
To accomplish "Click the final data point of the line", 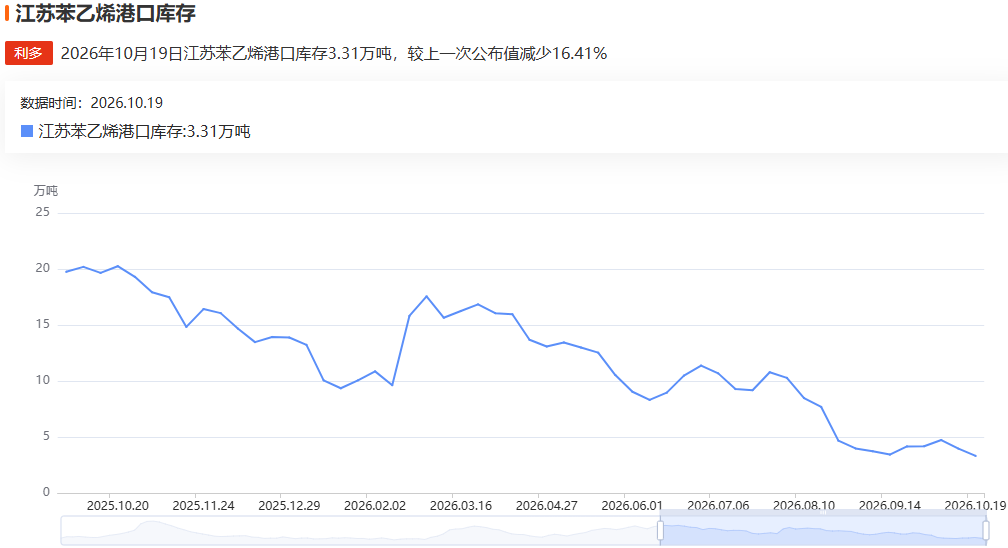I will pos(976,456).
